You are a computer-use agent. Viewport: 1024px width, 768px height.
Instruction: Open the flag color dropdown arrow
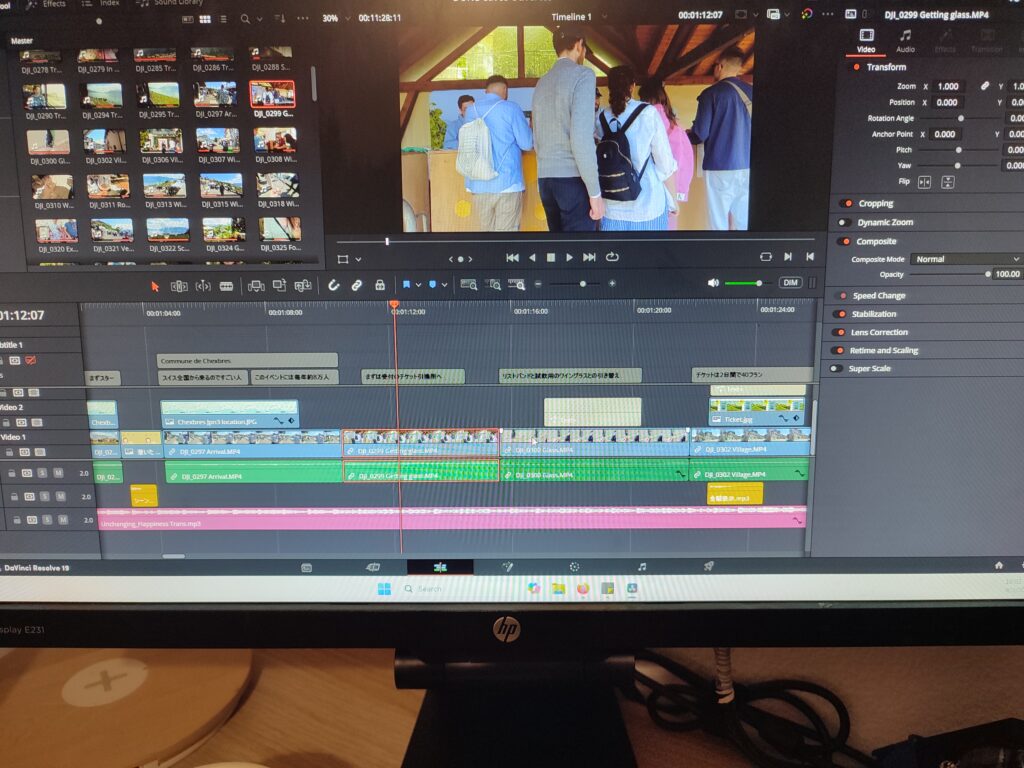pos(418,285)
